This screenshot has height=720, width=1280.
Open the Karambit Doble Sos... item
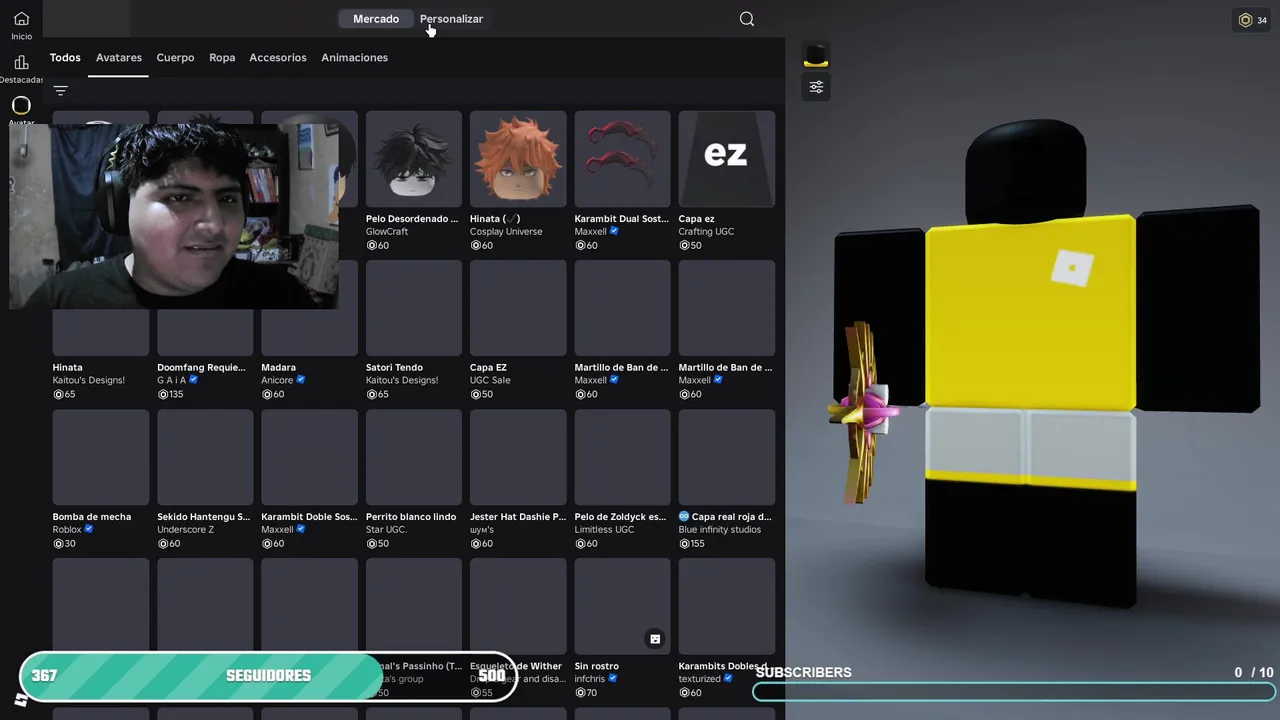point(309,479)
